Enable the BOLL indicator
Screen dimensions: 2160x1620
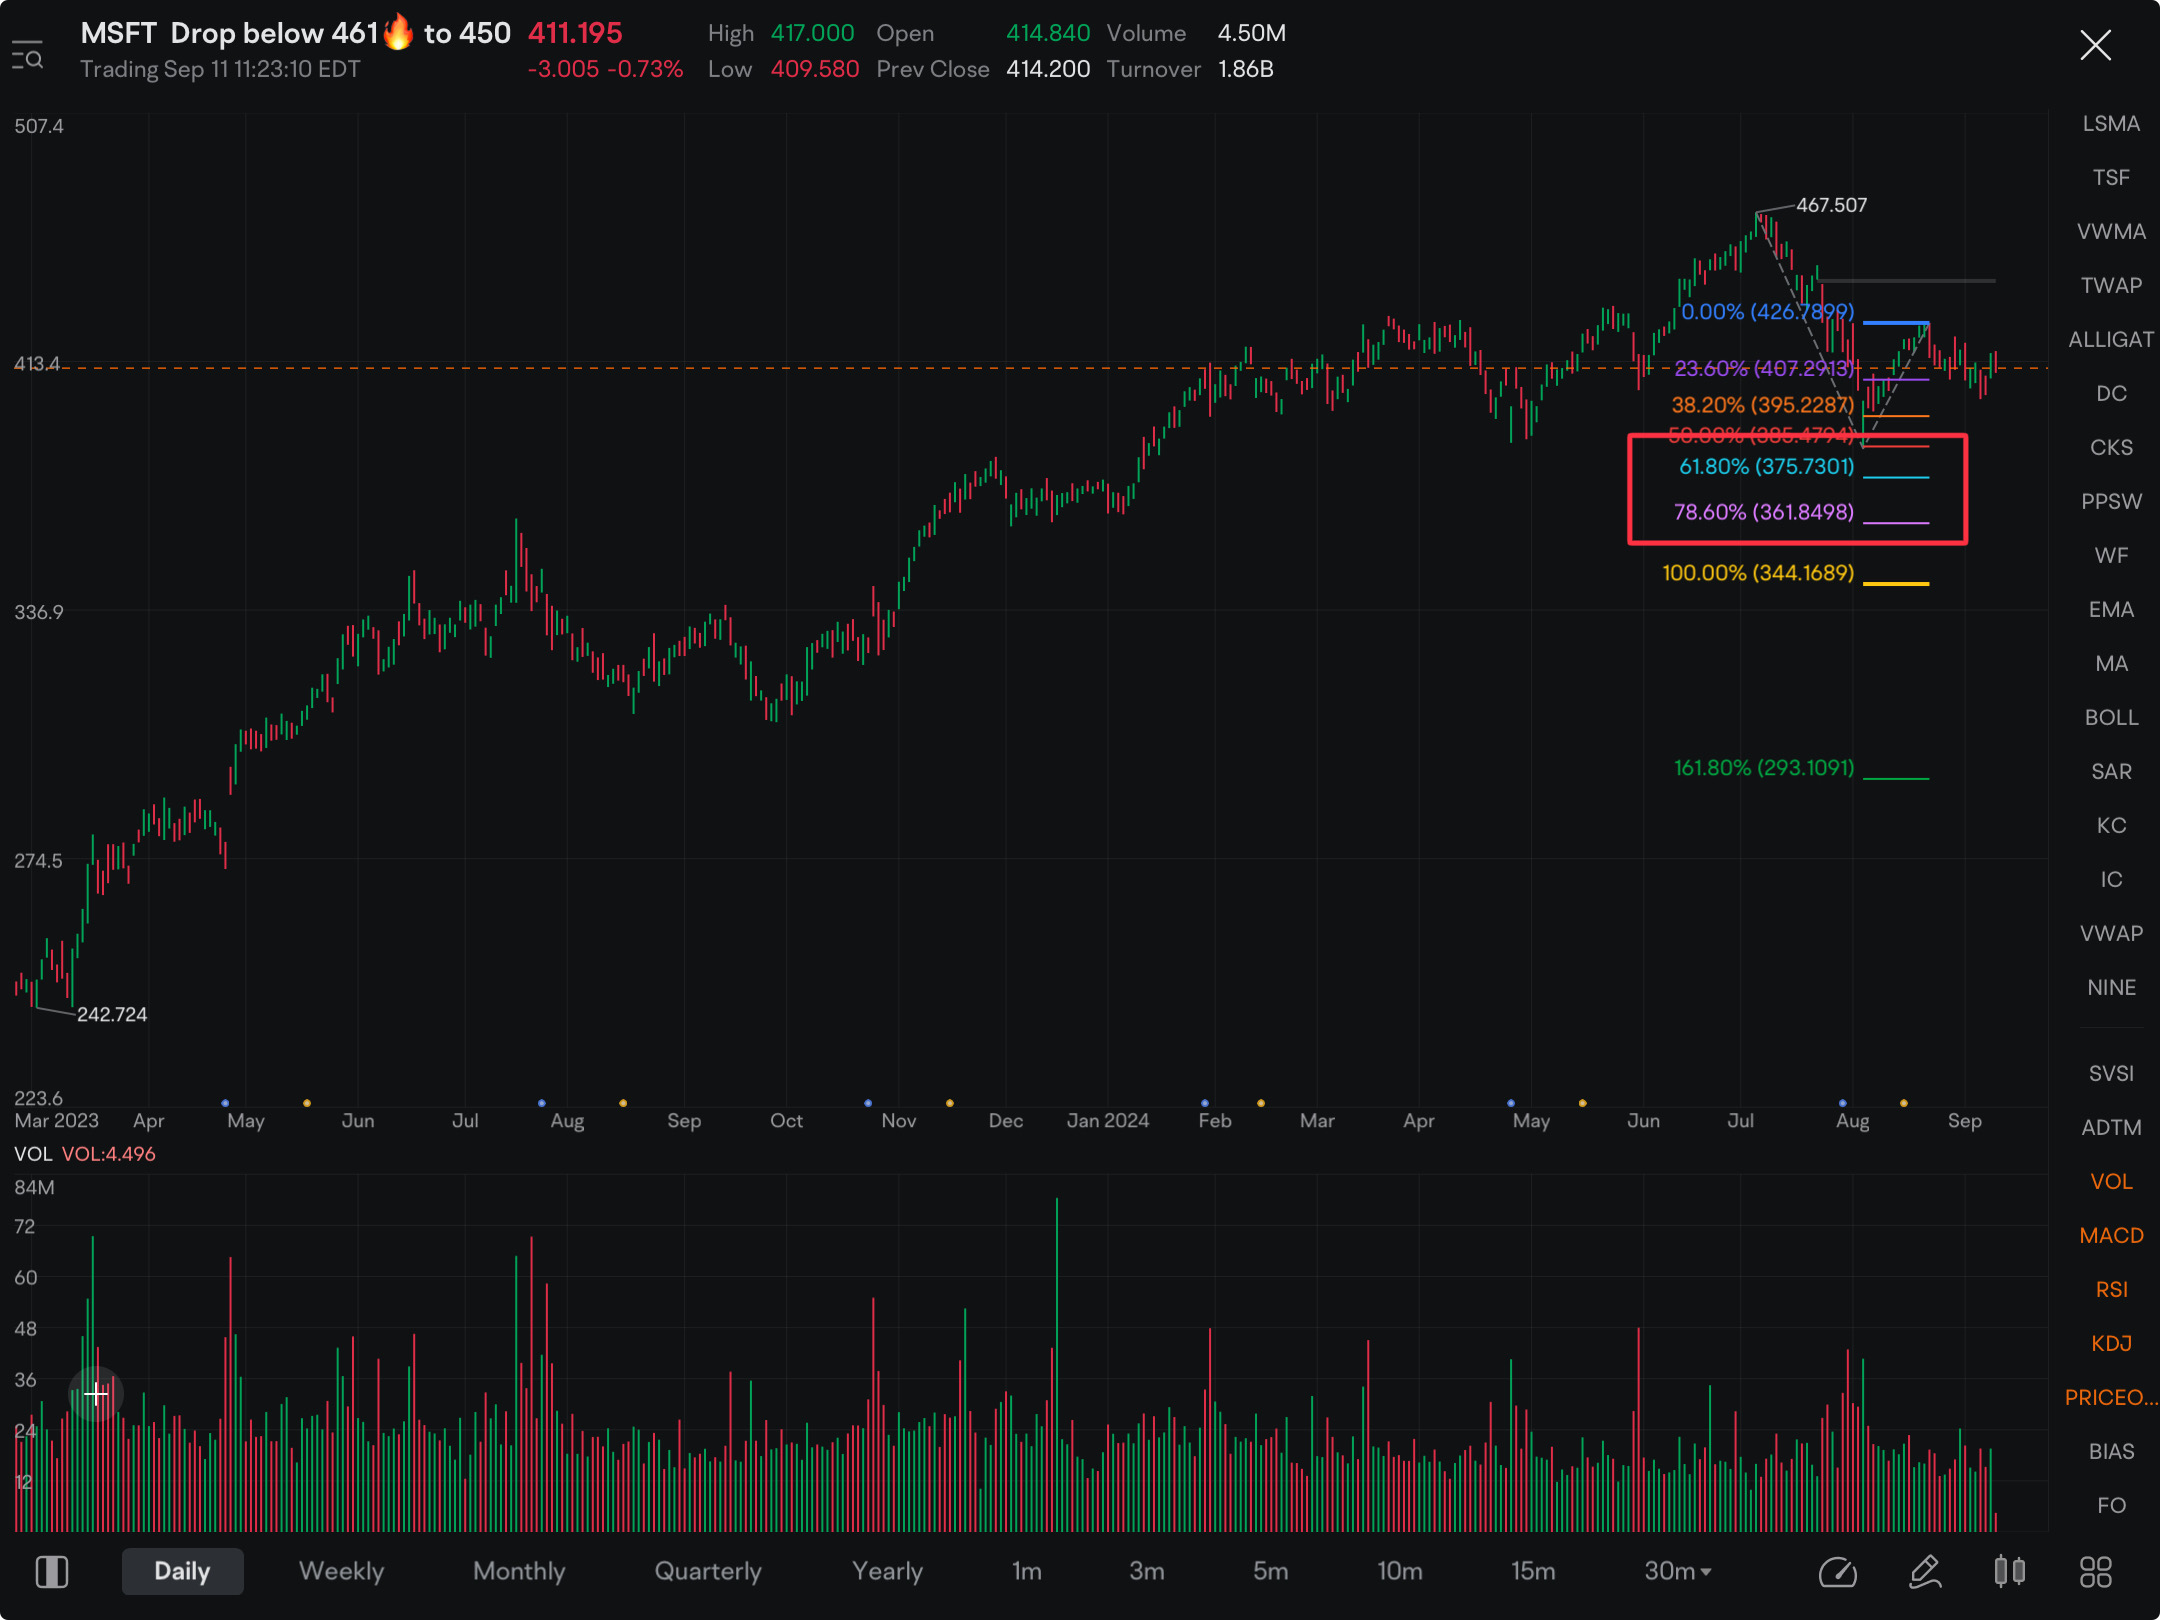click(x=2111, y=717)
